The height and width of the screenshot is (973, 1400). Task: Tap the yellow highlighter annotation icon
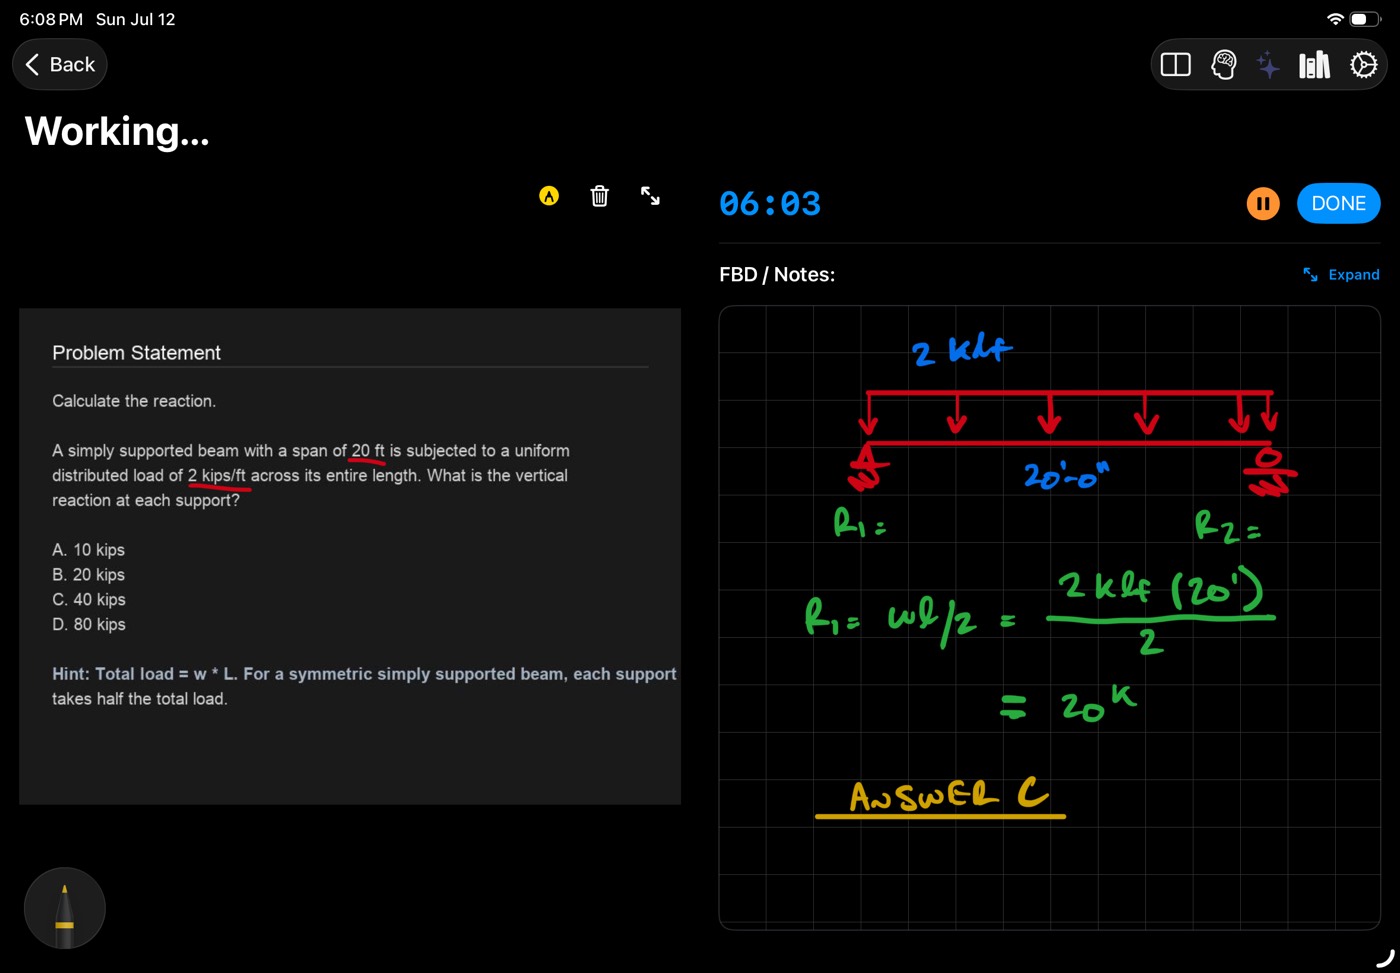549,196
